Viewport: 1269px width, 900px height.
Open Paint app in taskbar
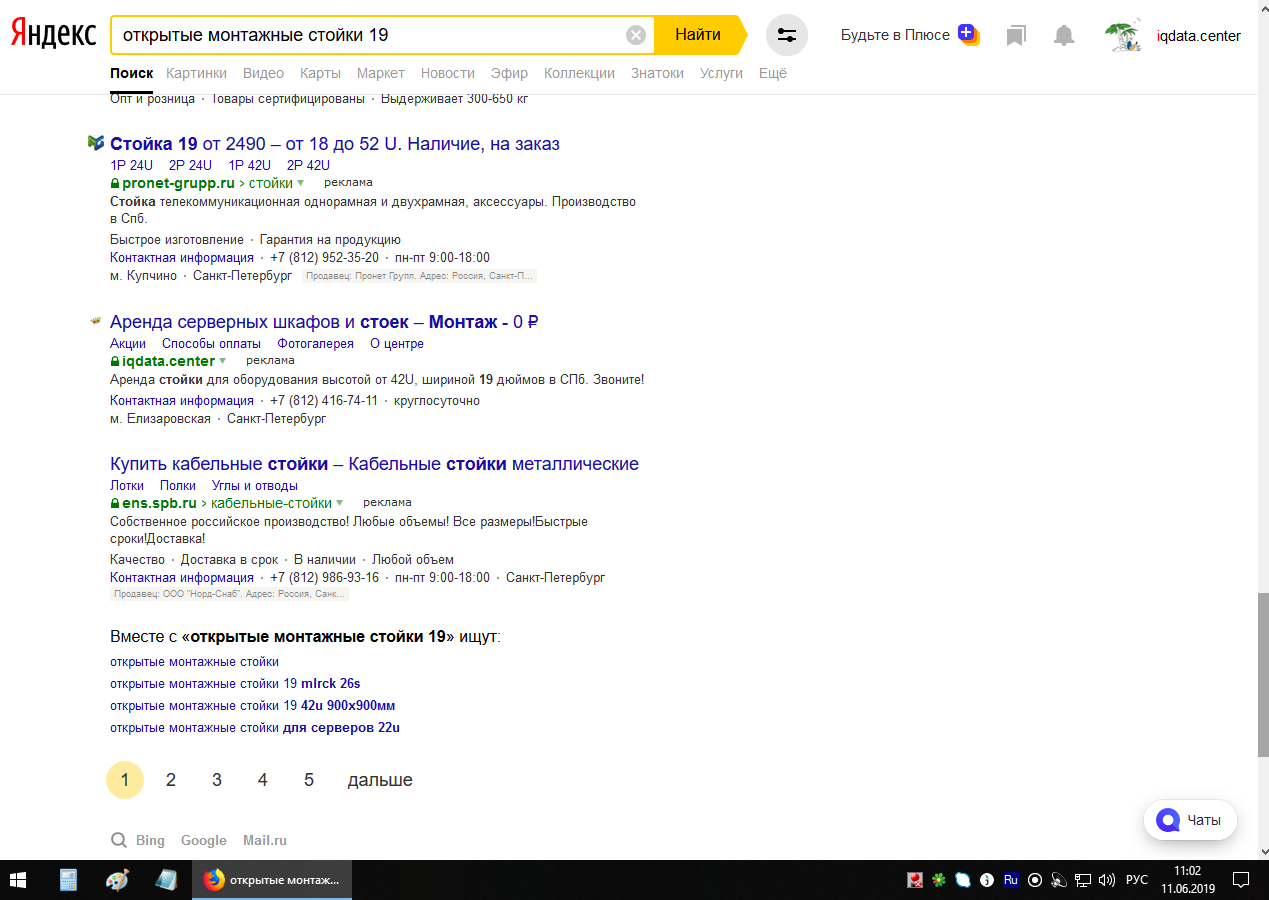(x=118, y=880)
